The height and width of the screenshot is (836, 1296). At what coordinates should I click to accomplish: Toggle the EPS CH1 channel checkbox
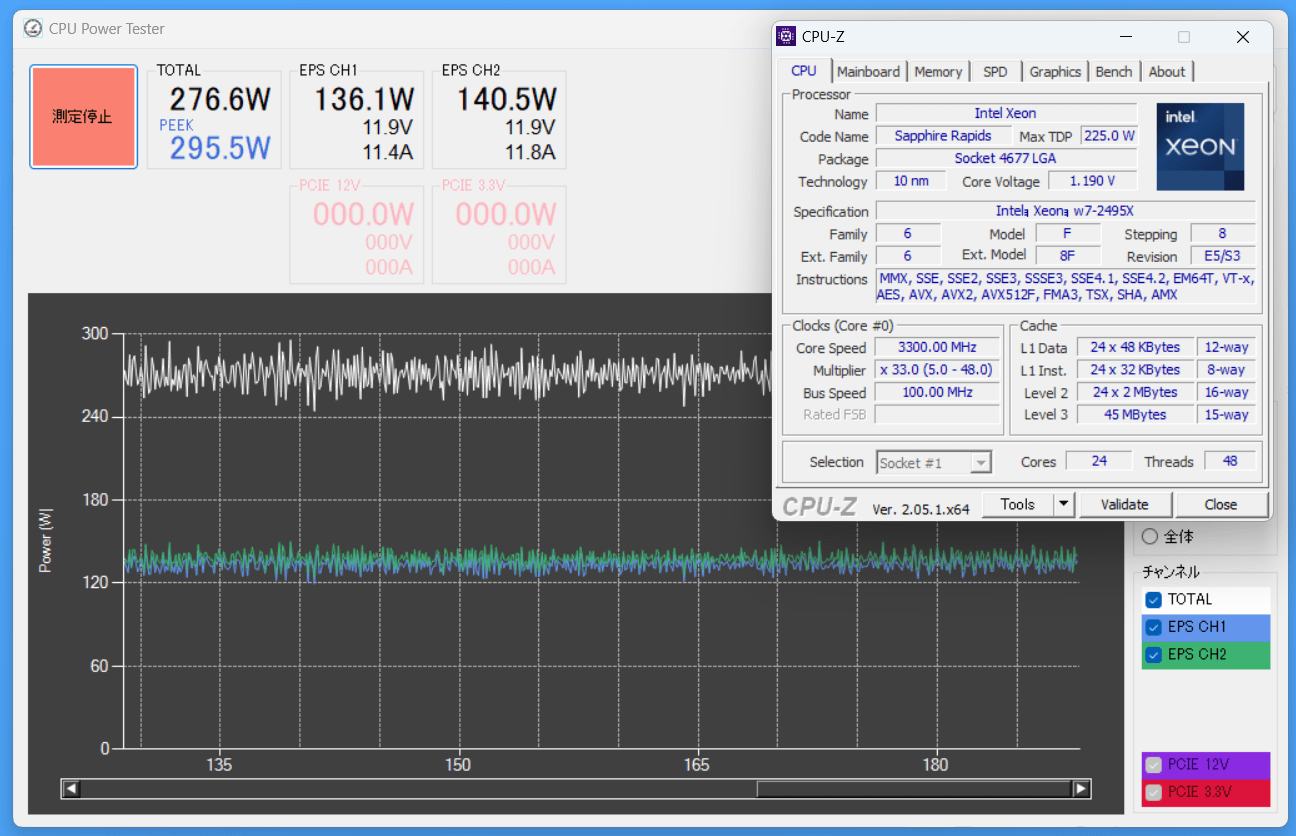[x=1153, y=627]
